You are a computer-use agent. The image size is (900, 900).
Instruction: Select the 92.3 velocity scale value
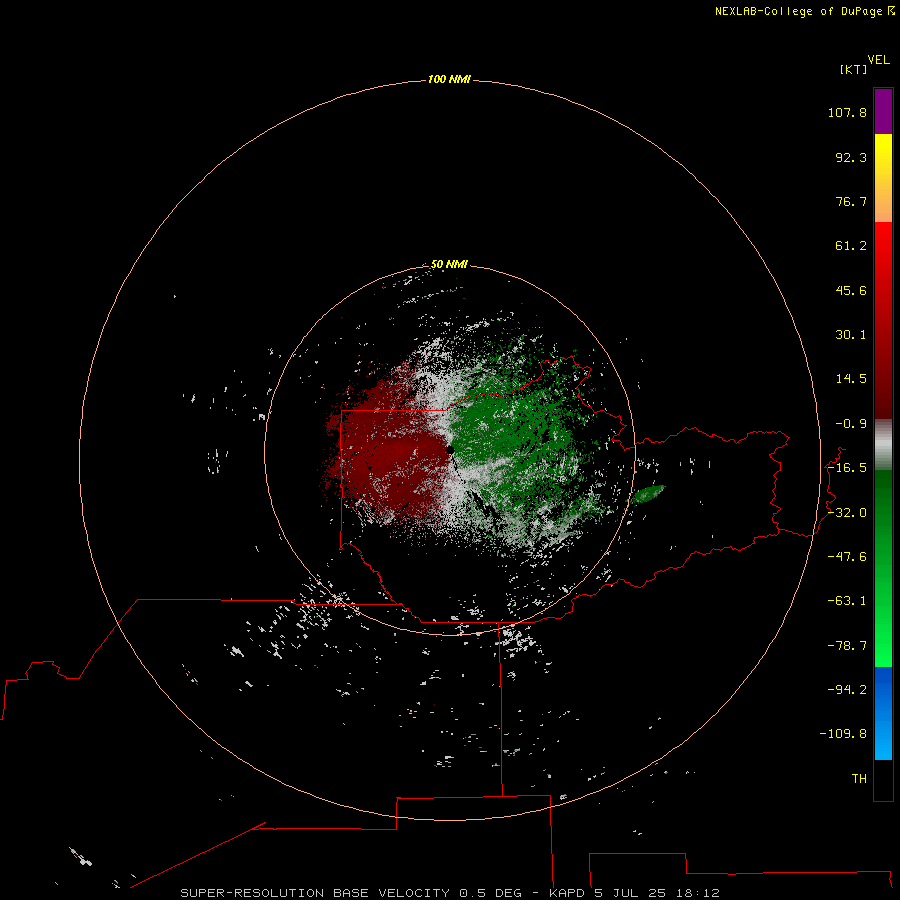point(851,157)
